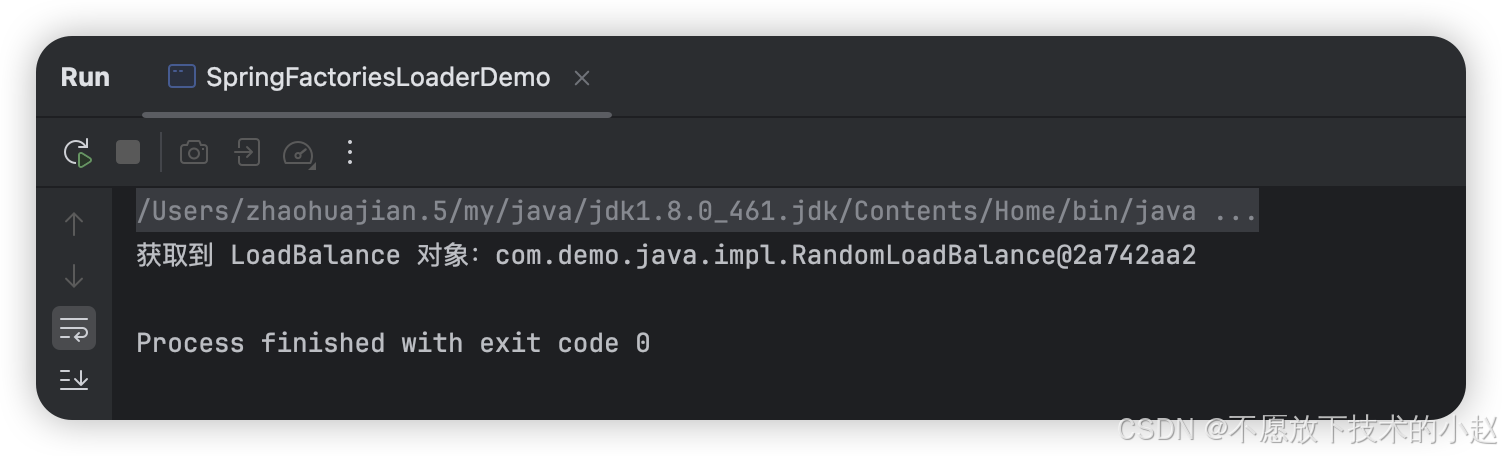Toggle soft-wrap for console output
Image resolution: width=1502 pixels, height=456 pixels.
coord(74,328)
